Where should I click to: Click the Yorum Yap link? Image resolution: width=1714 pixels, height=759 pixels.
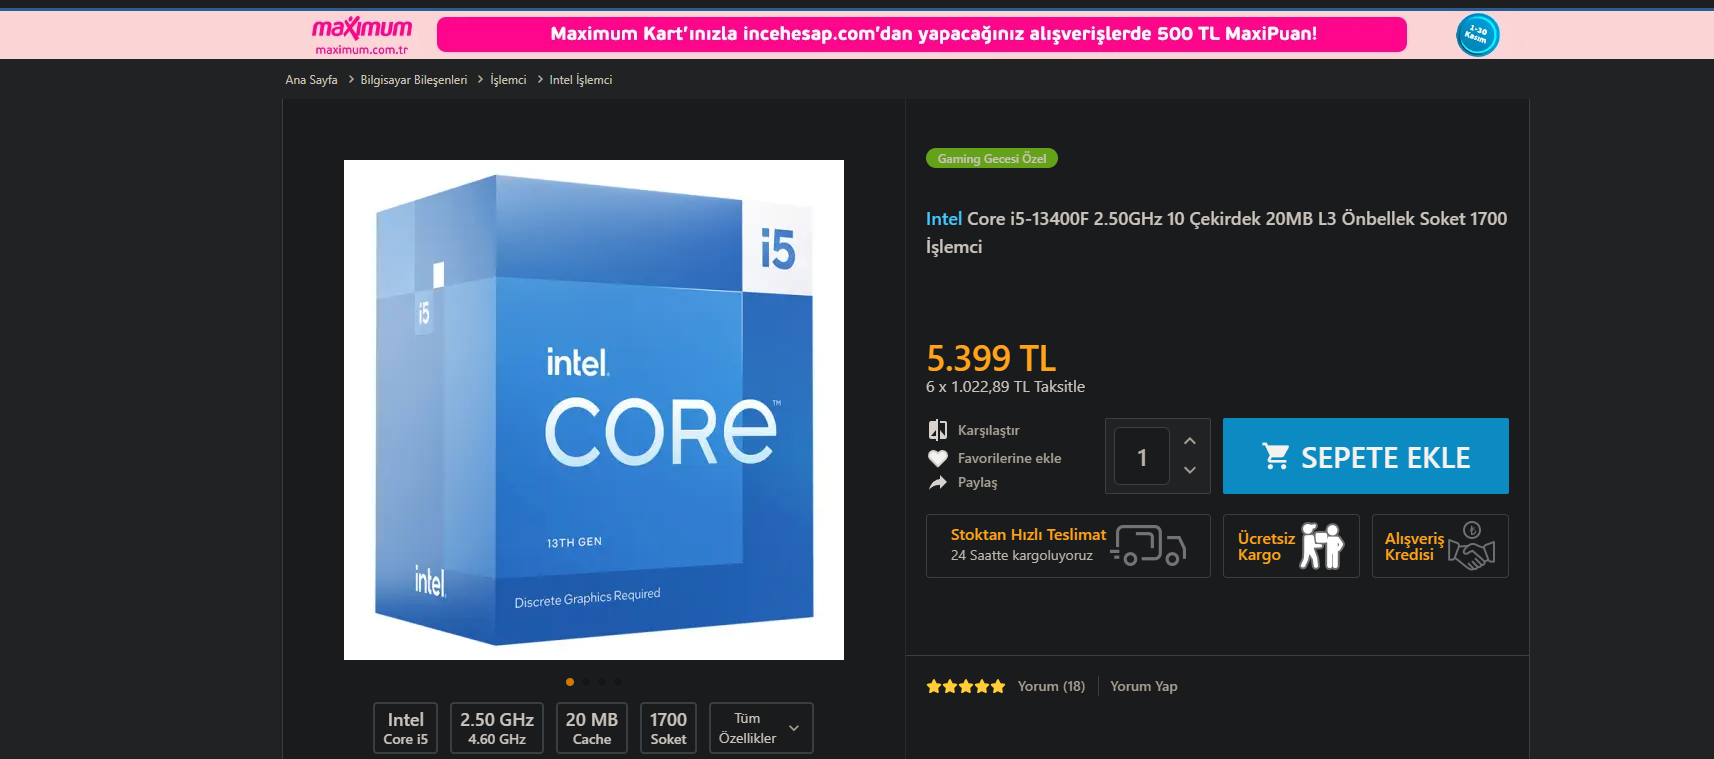coord(1144,686)
